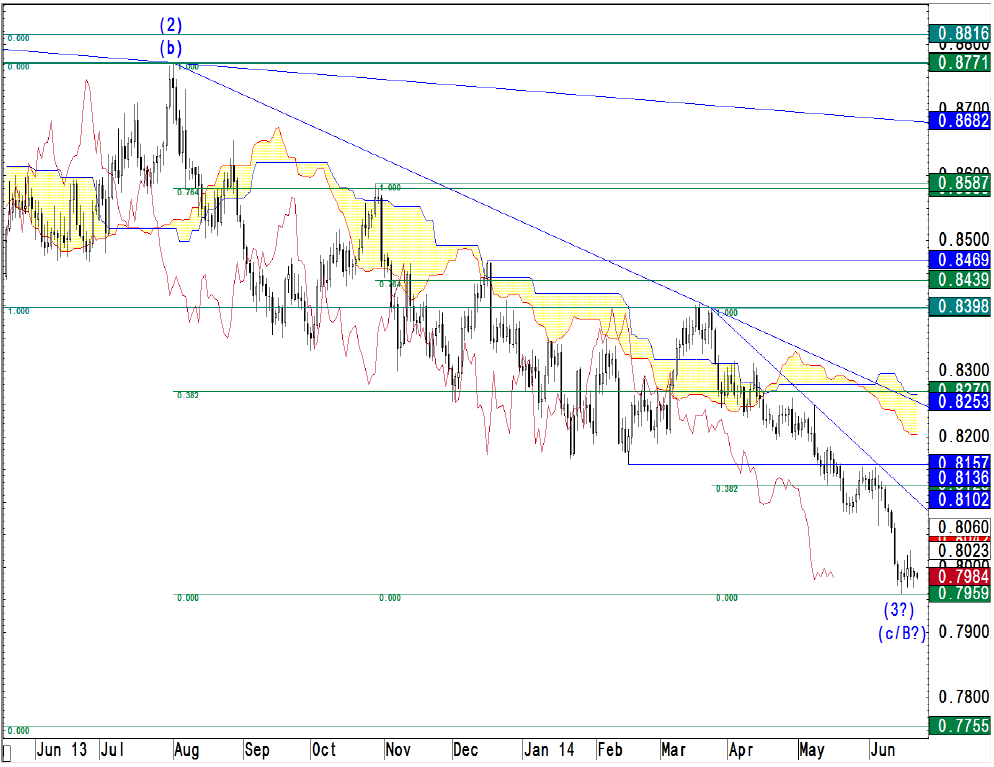994x767 pixels.
Task: Select the 0.8136 price level tag
Action: pos(959,479)
